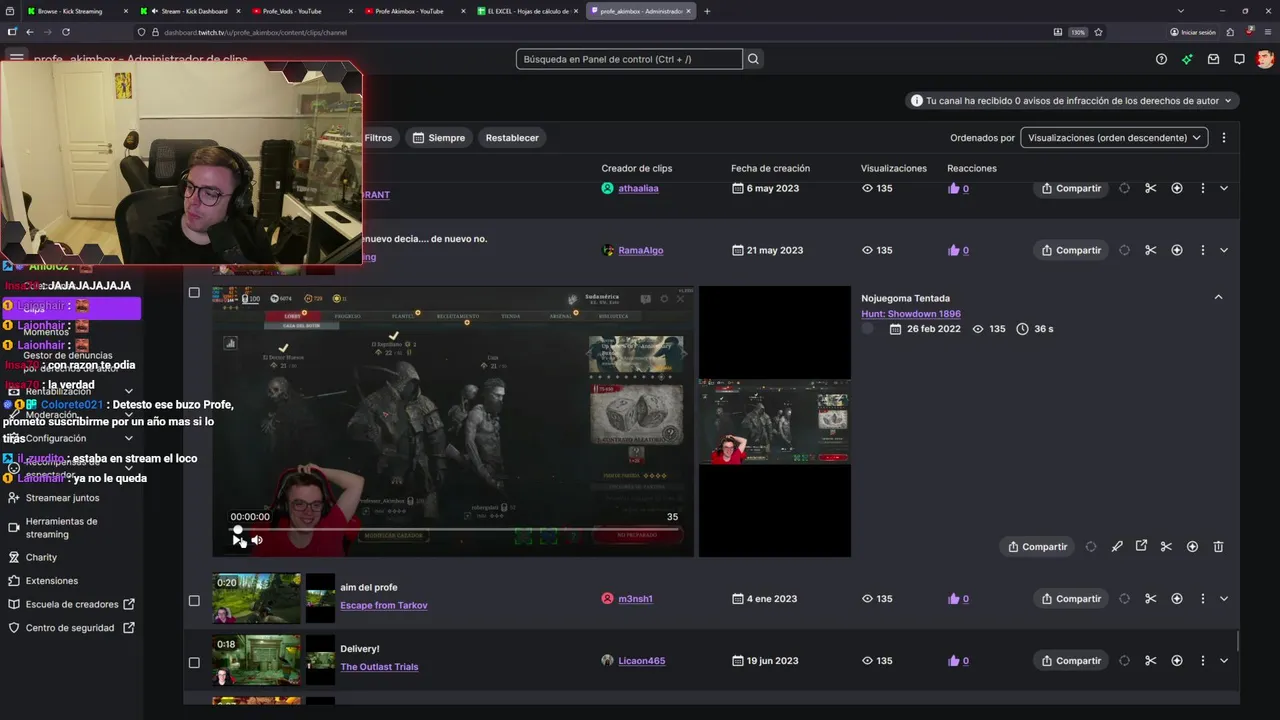This screenshot has width=1280, height=720.
Task: Open the whispers chat bubble icon in header
Action: [x=1239, y=59]
